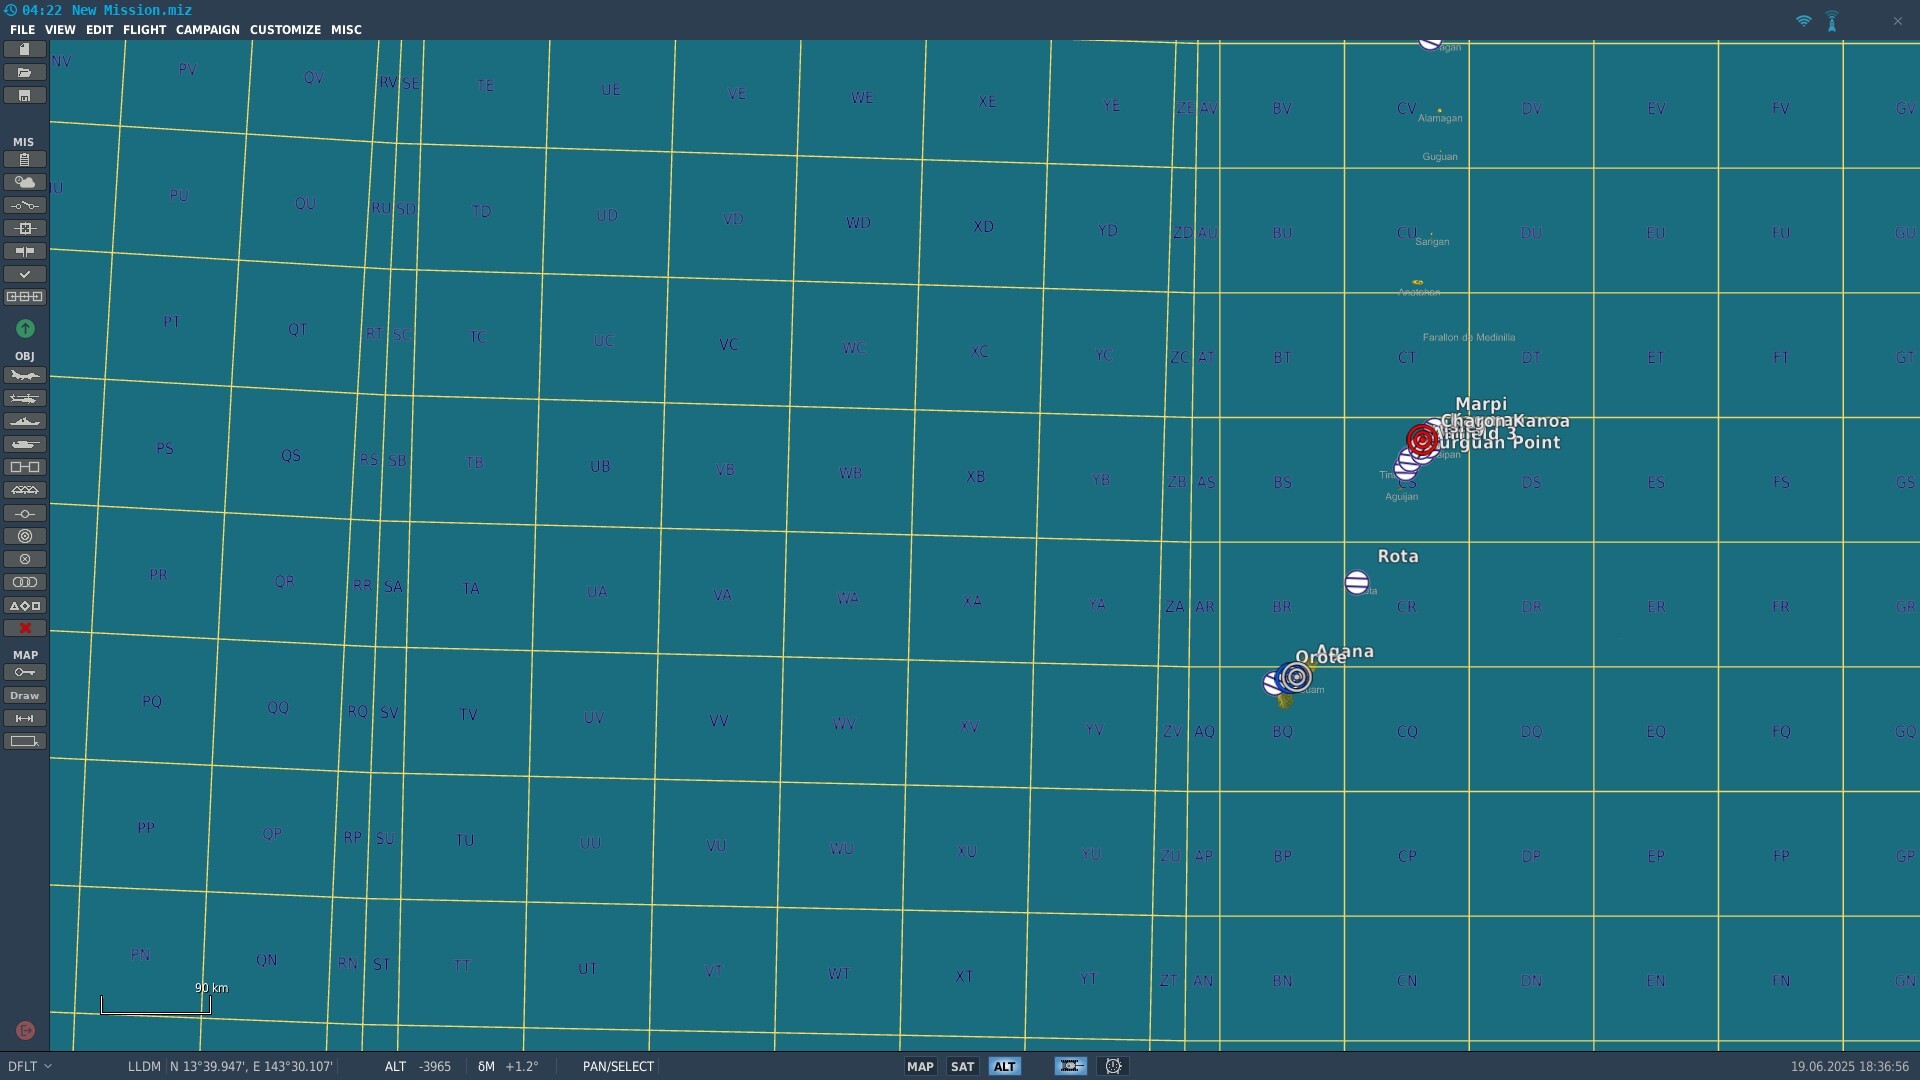Select the triangle-diamond-square shapes tool
Image resolution: width=1920 pixels, height=1080 pixels.
(25, 605)
